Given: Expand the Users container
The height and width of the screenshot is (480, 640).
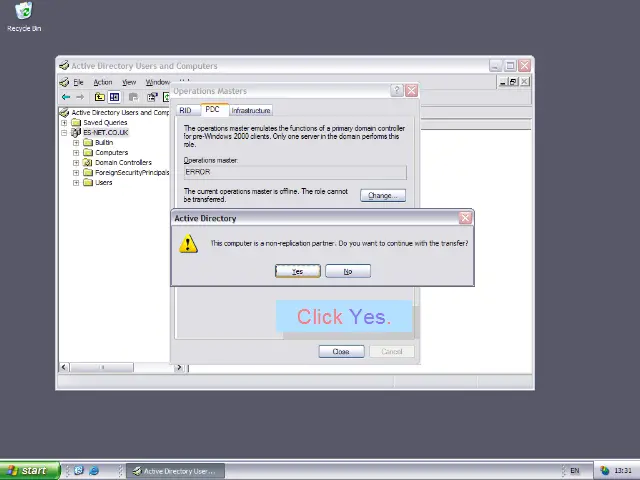Looking at the screenshot, I should pos(76,182).
